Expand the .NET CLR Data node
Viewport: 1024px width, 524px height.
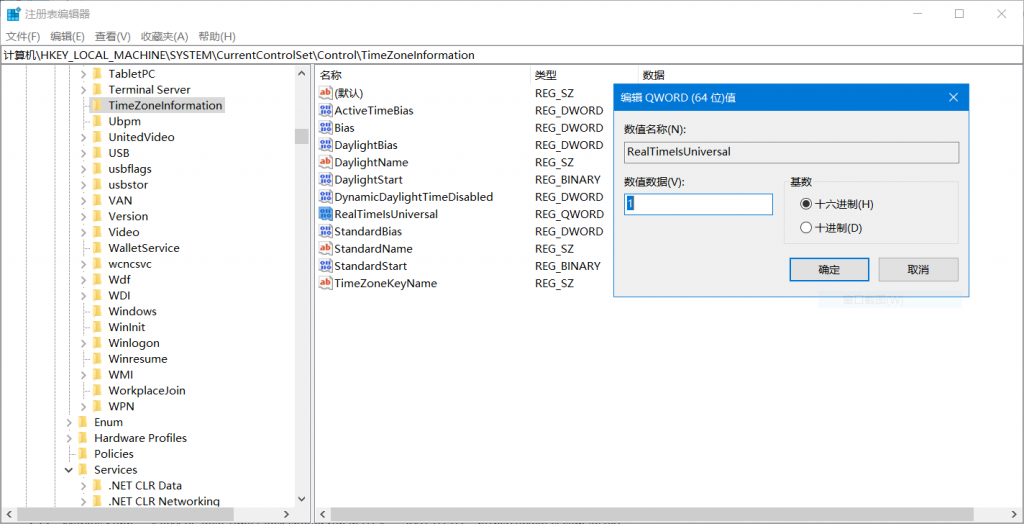(83, 485)
